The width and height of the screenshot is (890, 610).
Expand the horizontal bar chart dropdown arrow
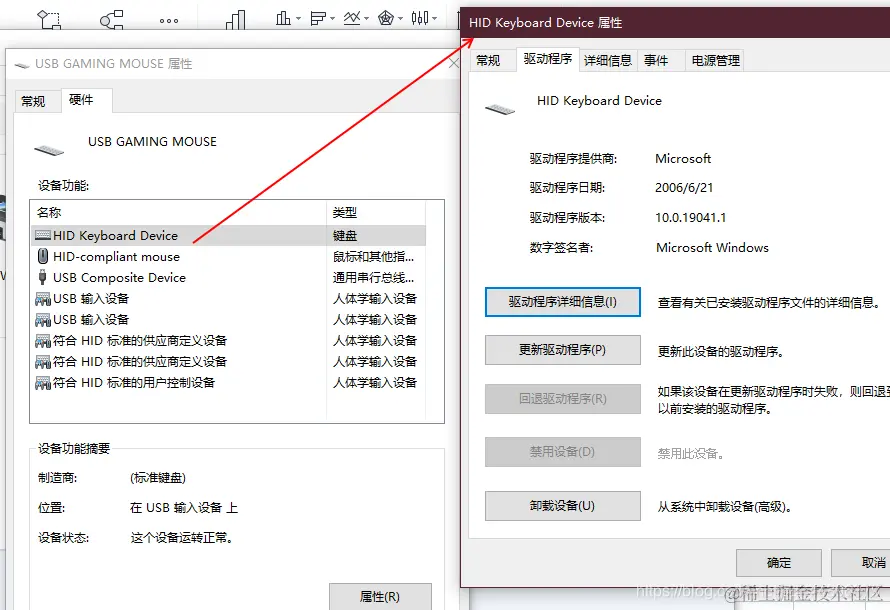click(x=333, y=19)
